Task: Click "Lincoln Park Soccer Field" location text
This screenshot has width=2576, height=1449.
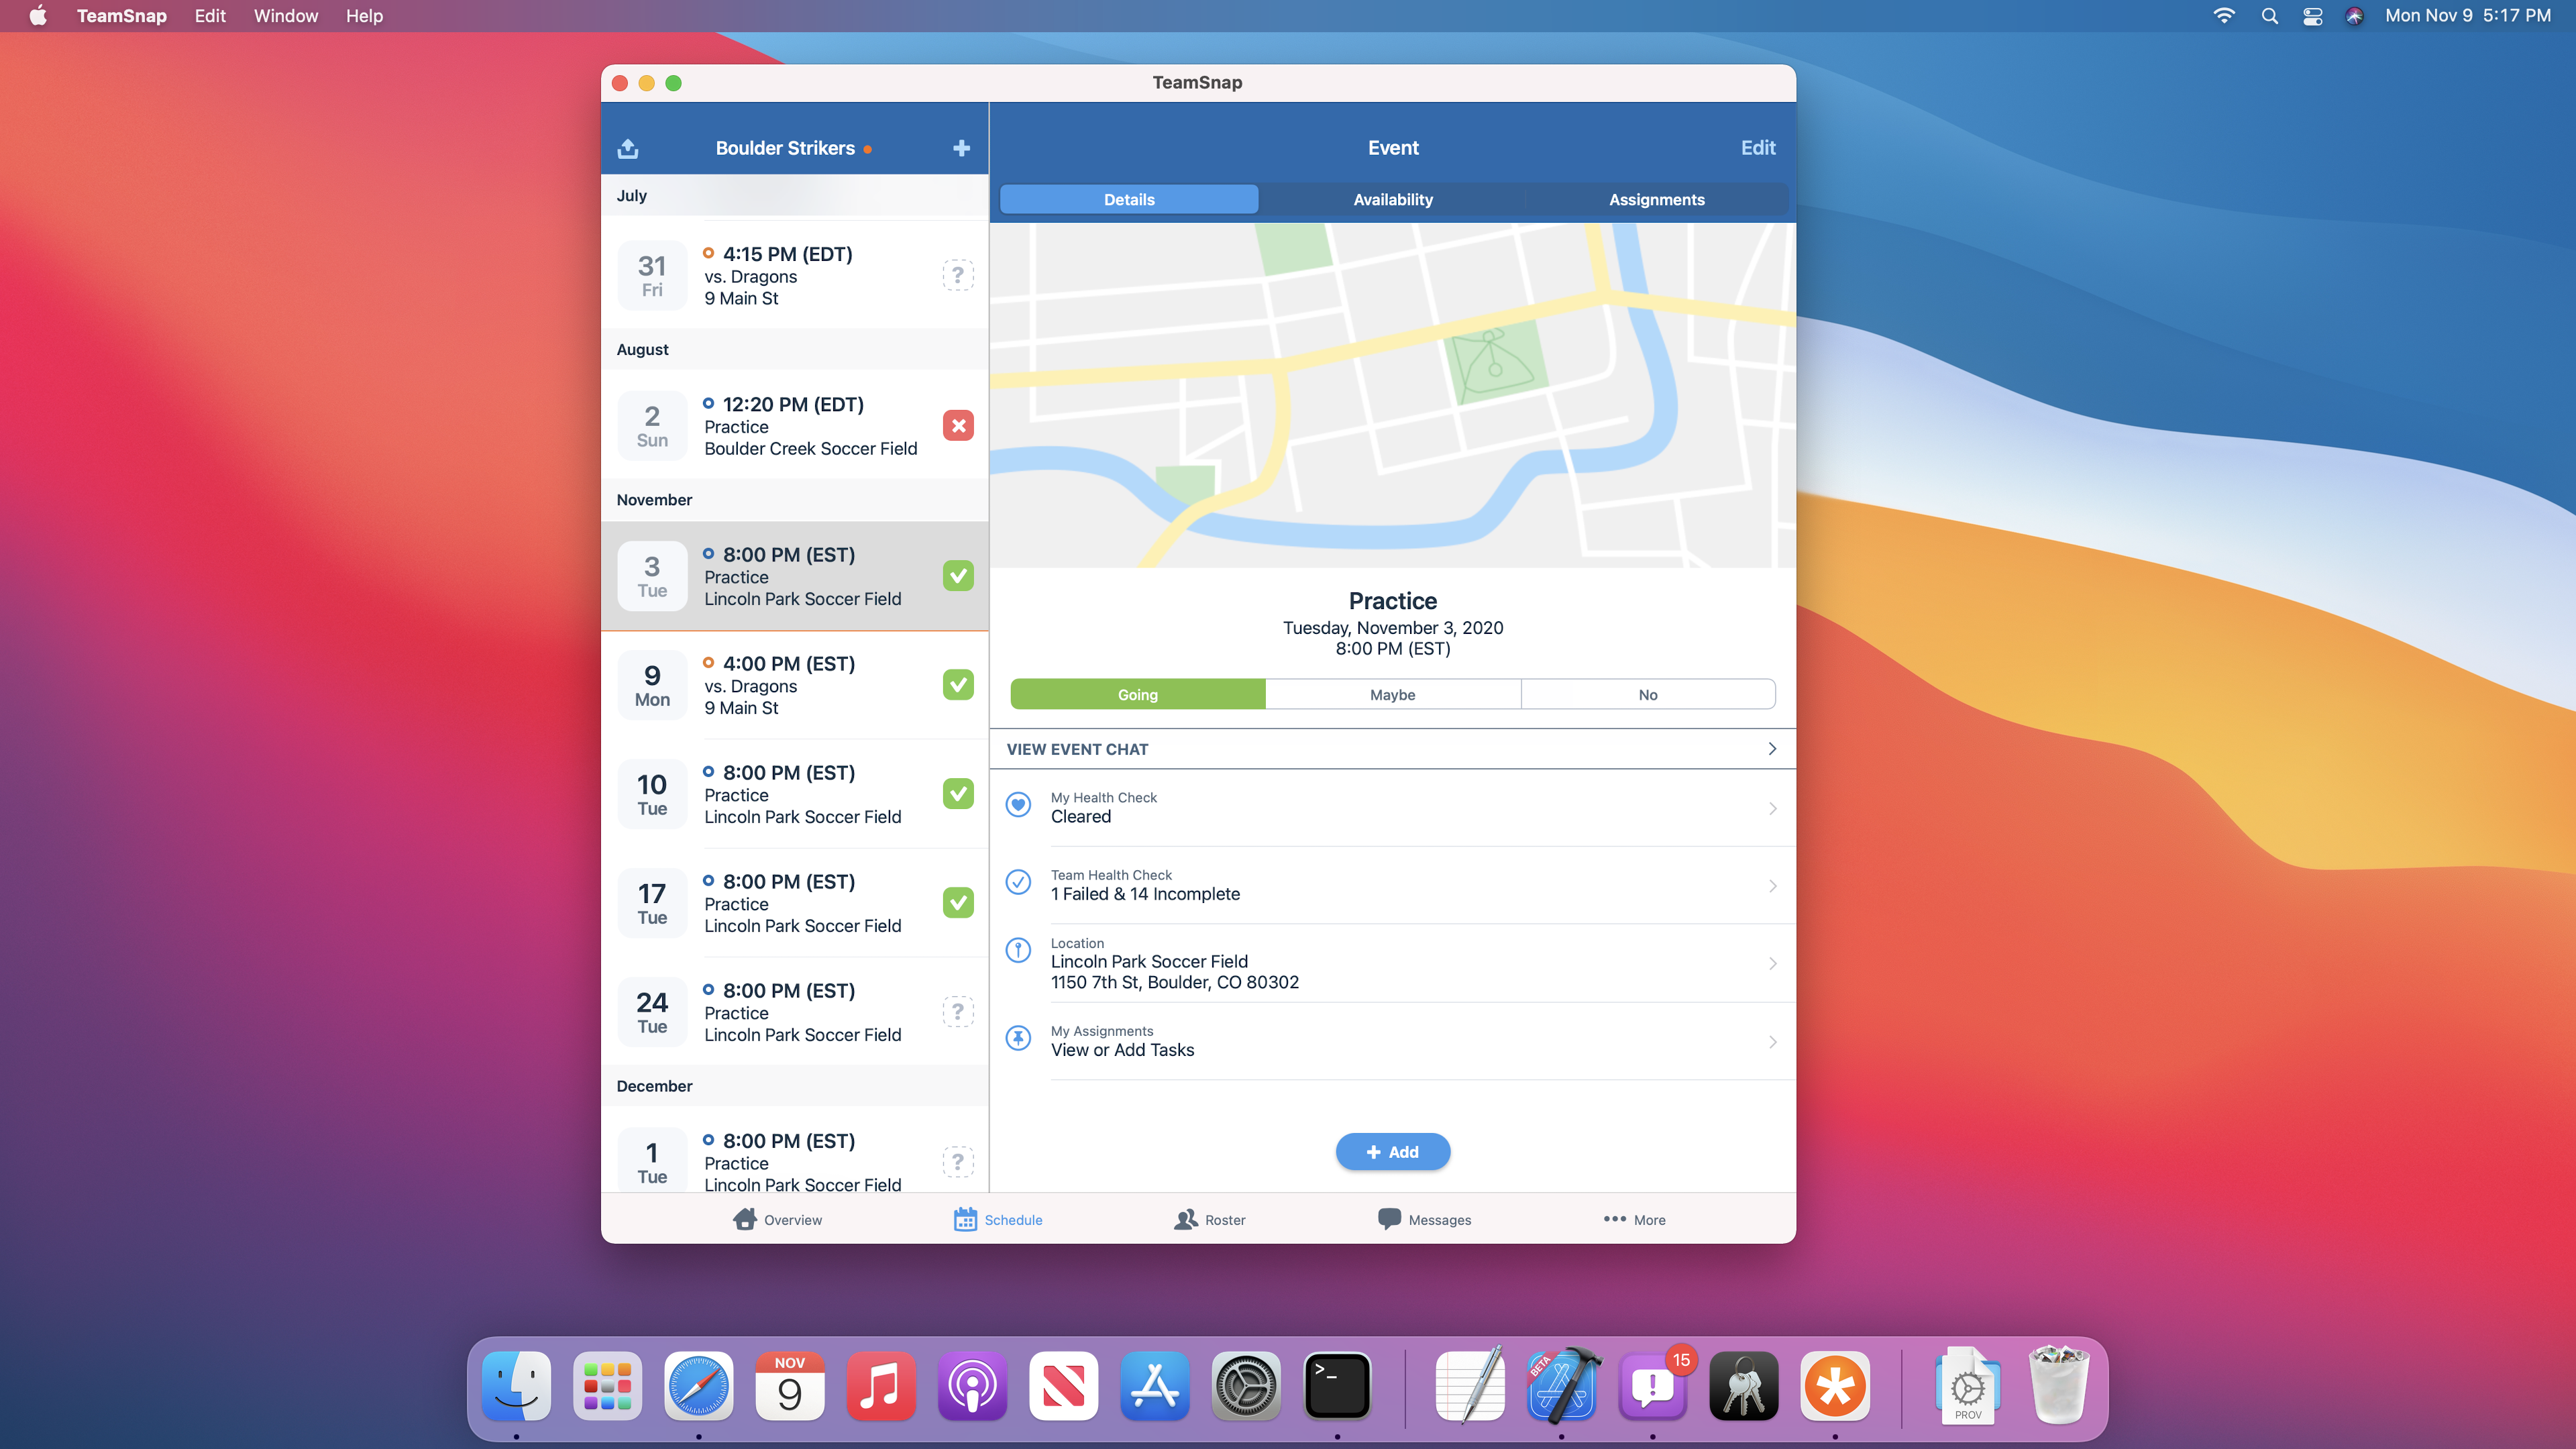Action: 1149,962
